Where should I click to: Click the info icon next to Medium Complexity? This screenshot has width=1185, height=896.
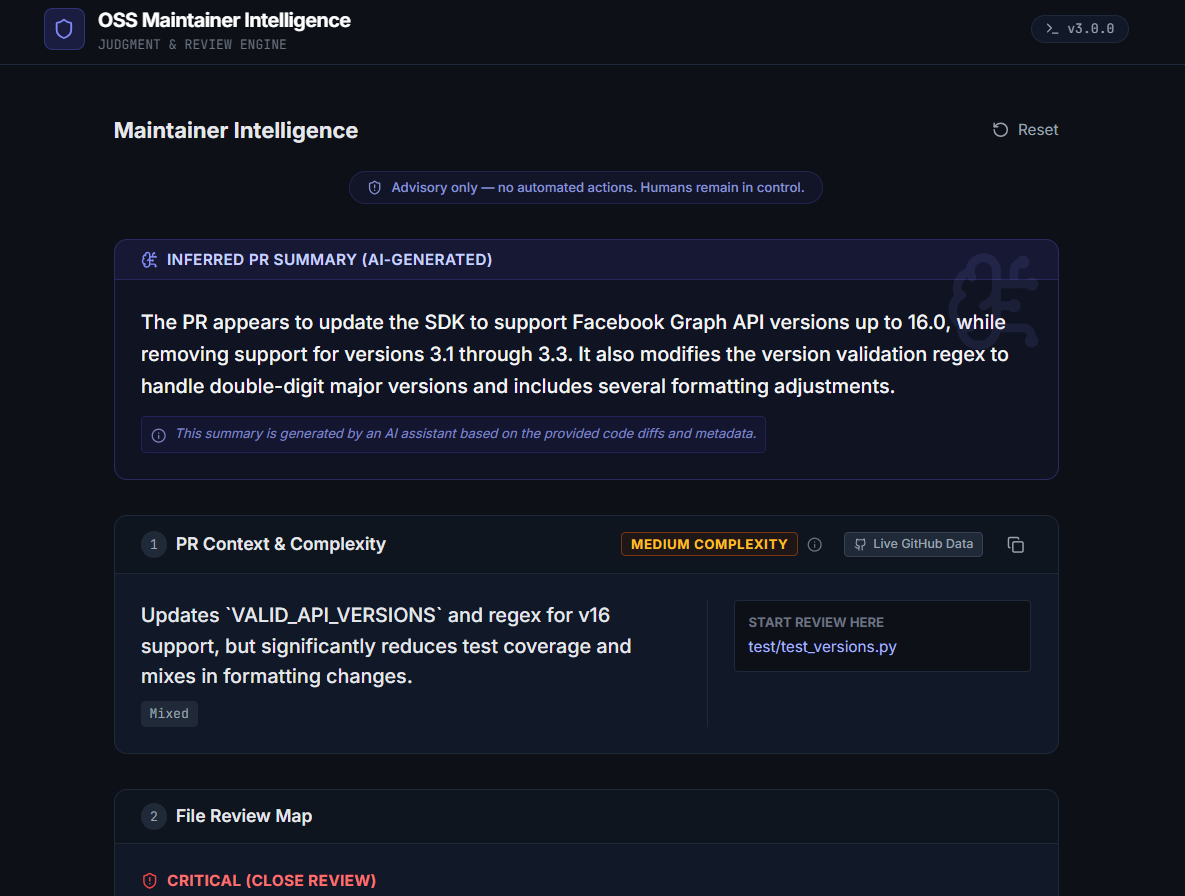(x=814, y=545)
